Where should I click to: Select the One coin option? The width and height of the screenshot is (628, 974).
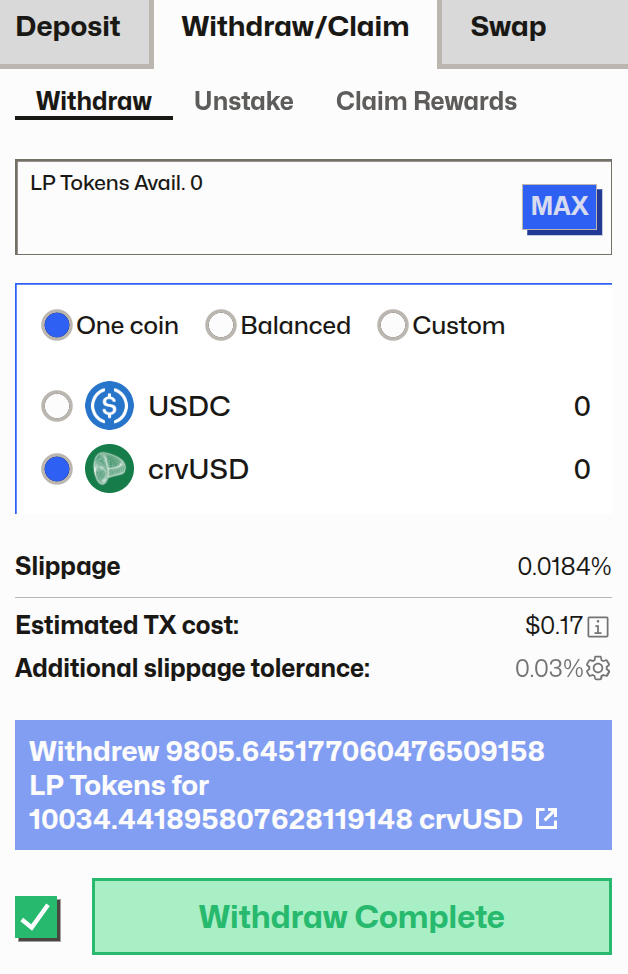click(x=57, y=325)
